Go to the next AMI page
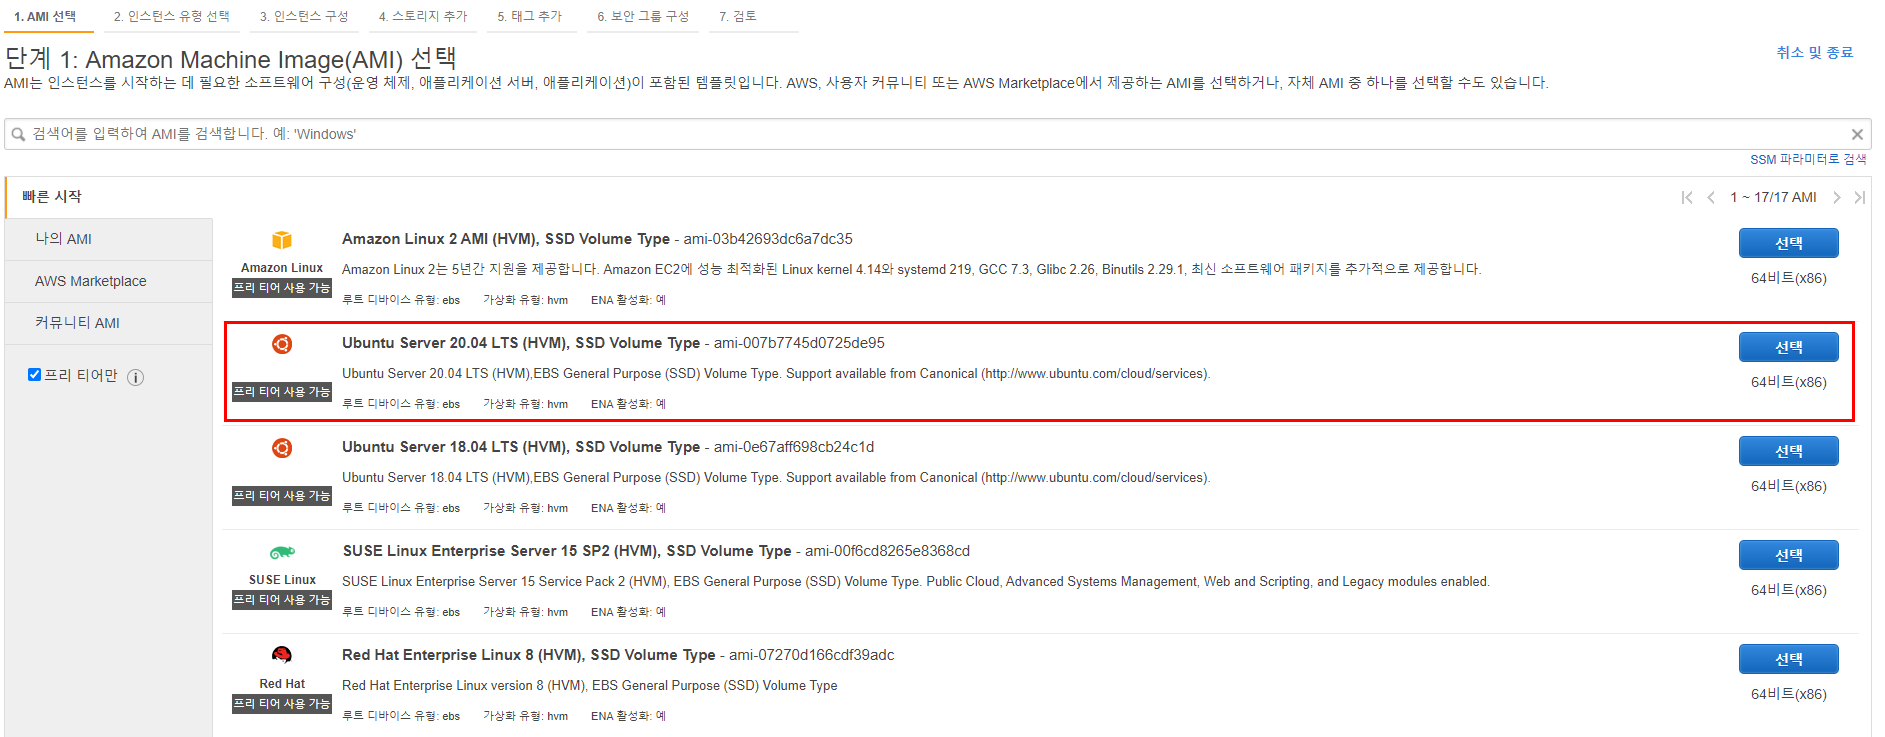The width and height of the screenshot is (1885, 737). [1836, 197]
